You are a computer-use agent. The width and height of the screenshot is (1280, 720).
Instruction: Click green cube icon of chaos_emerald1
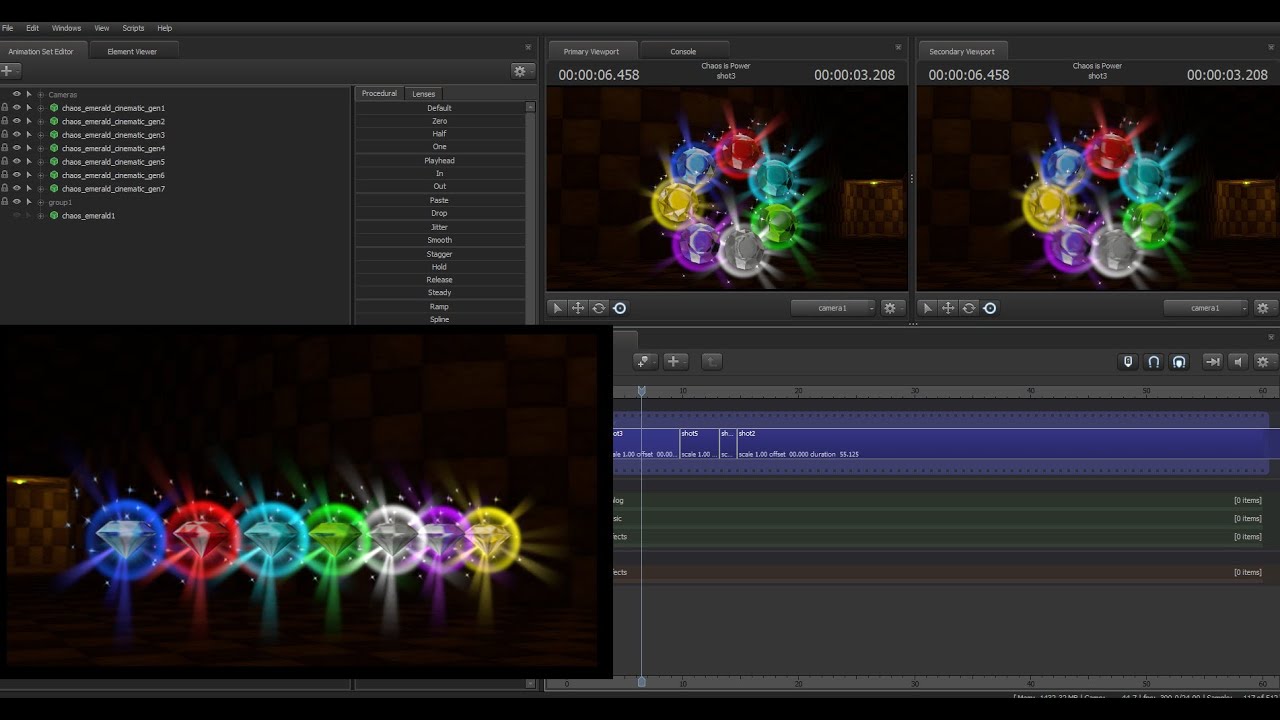point(54,216)
